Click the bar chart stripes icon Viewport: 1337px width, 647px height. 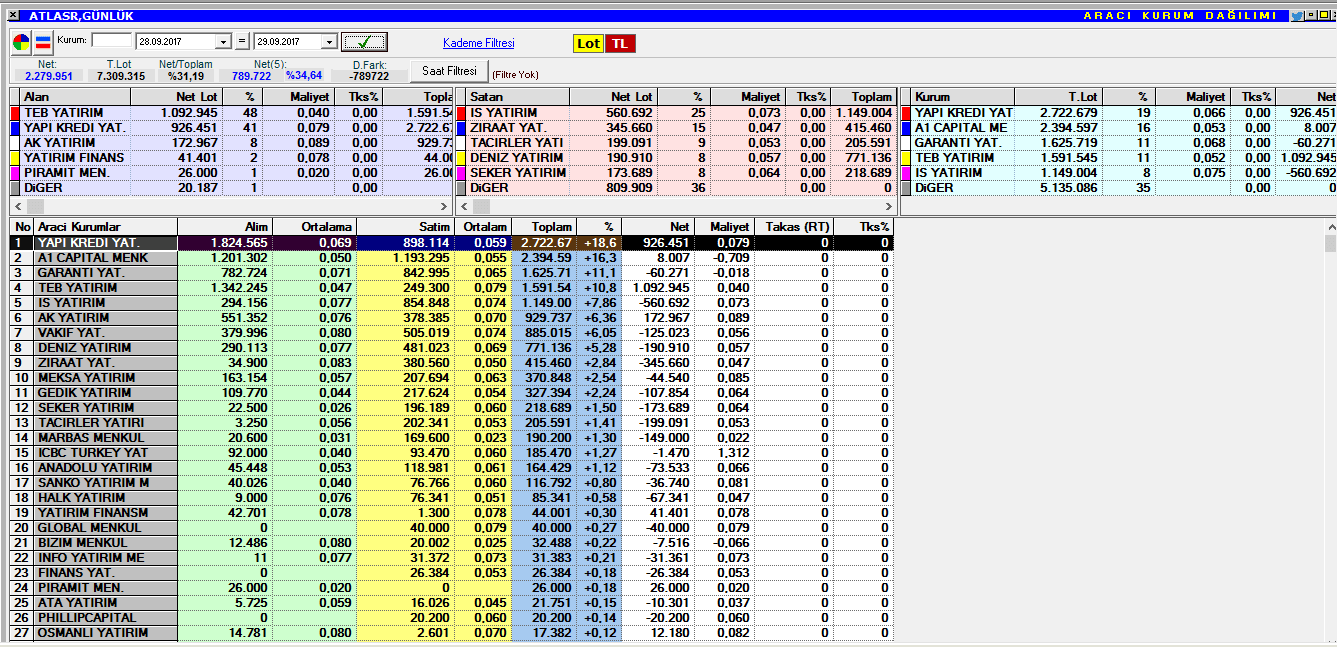43,42
